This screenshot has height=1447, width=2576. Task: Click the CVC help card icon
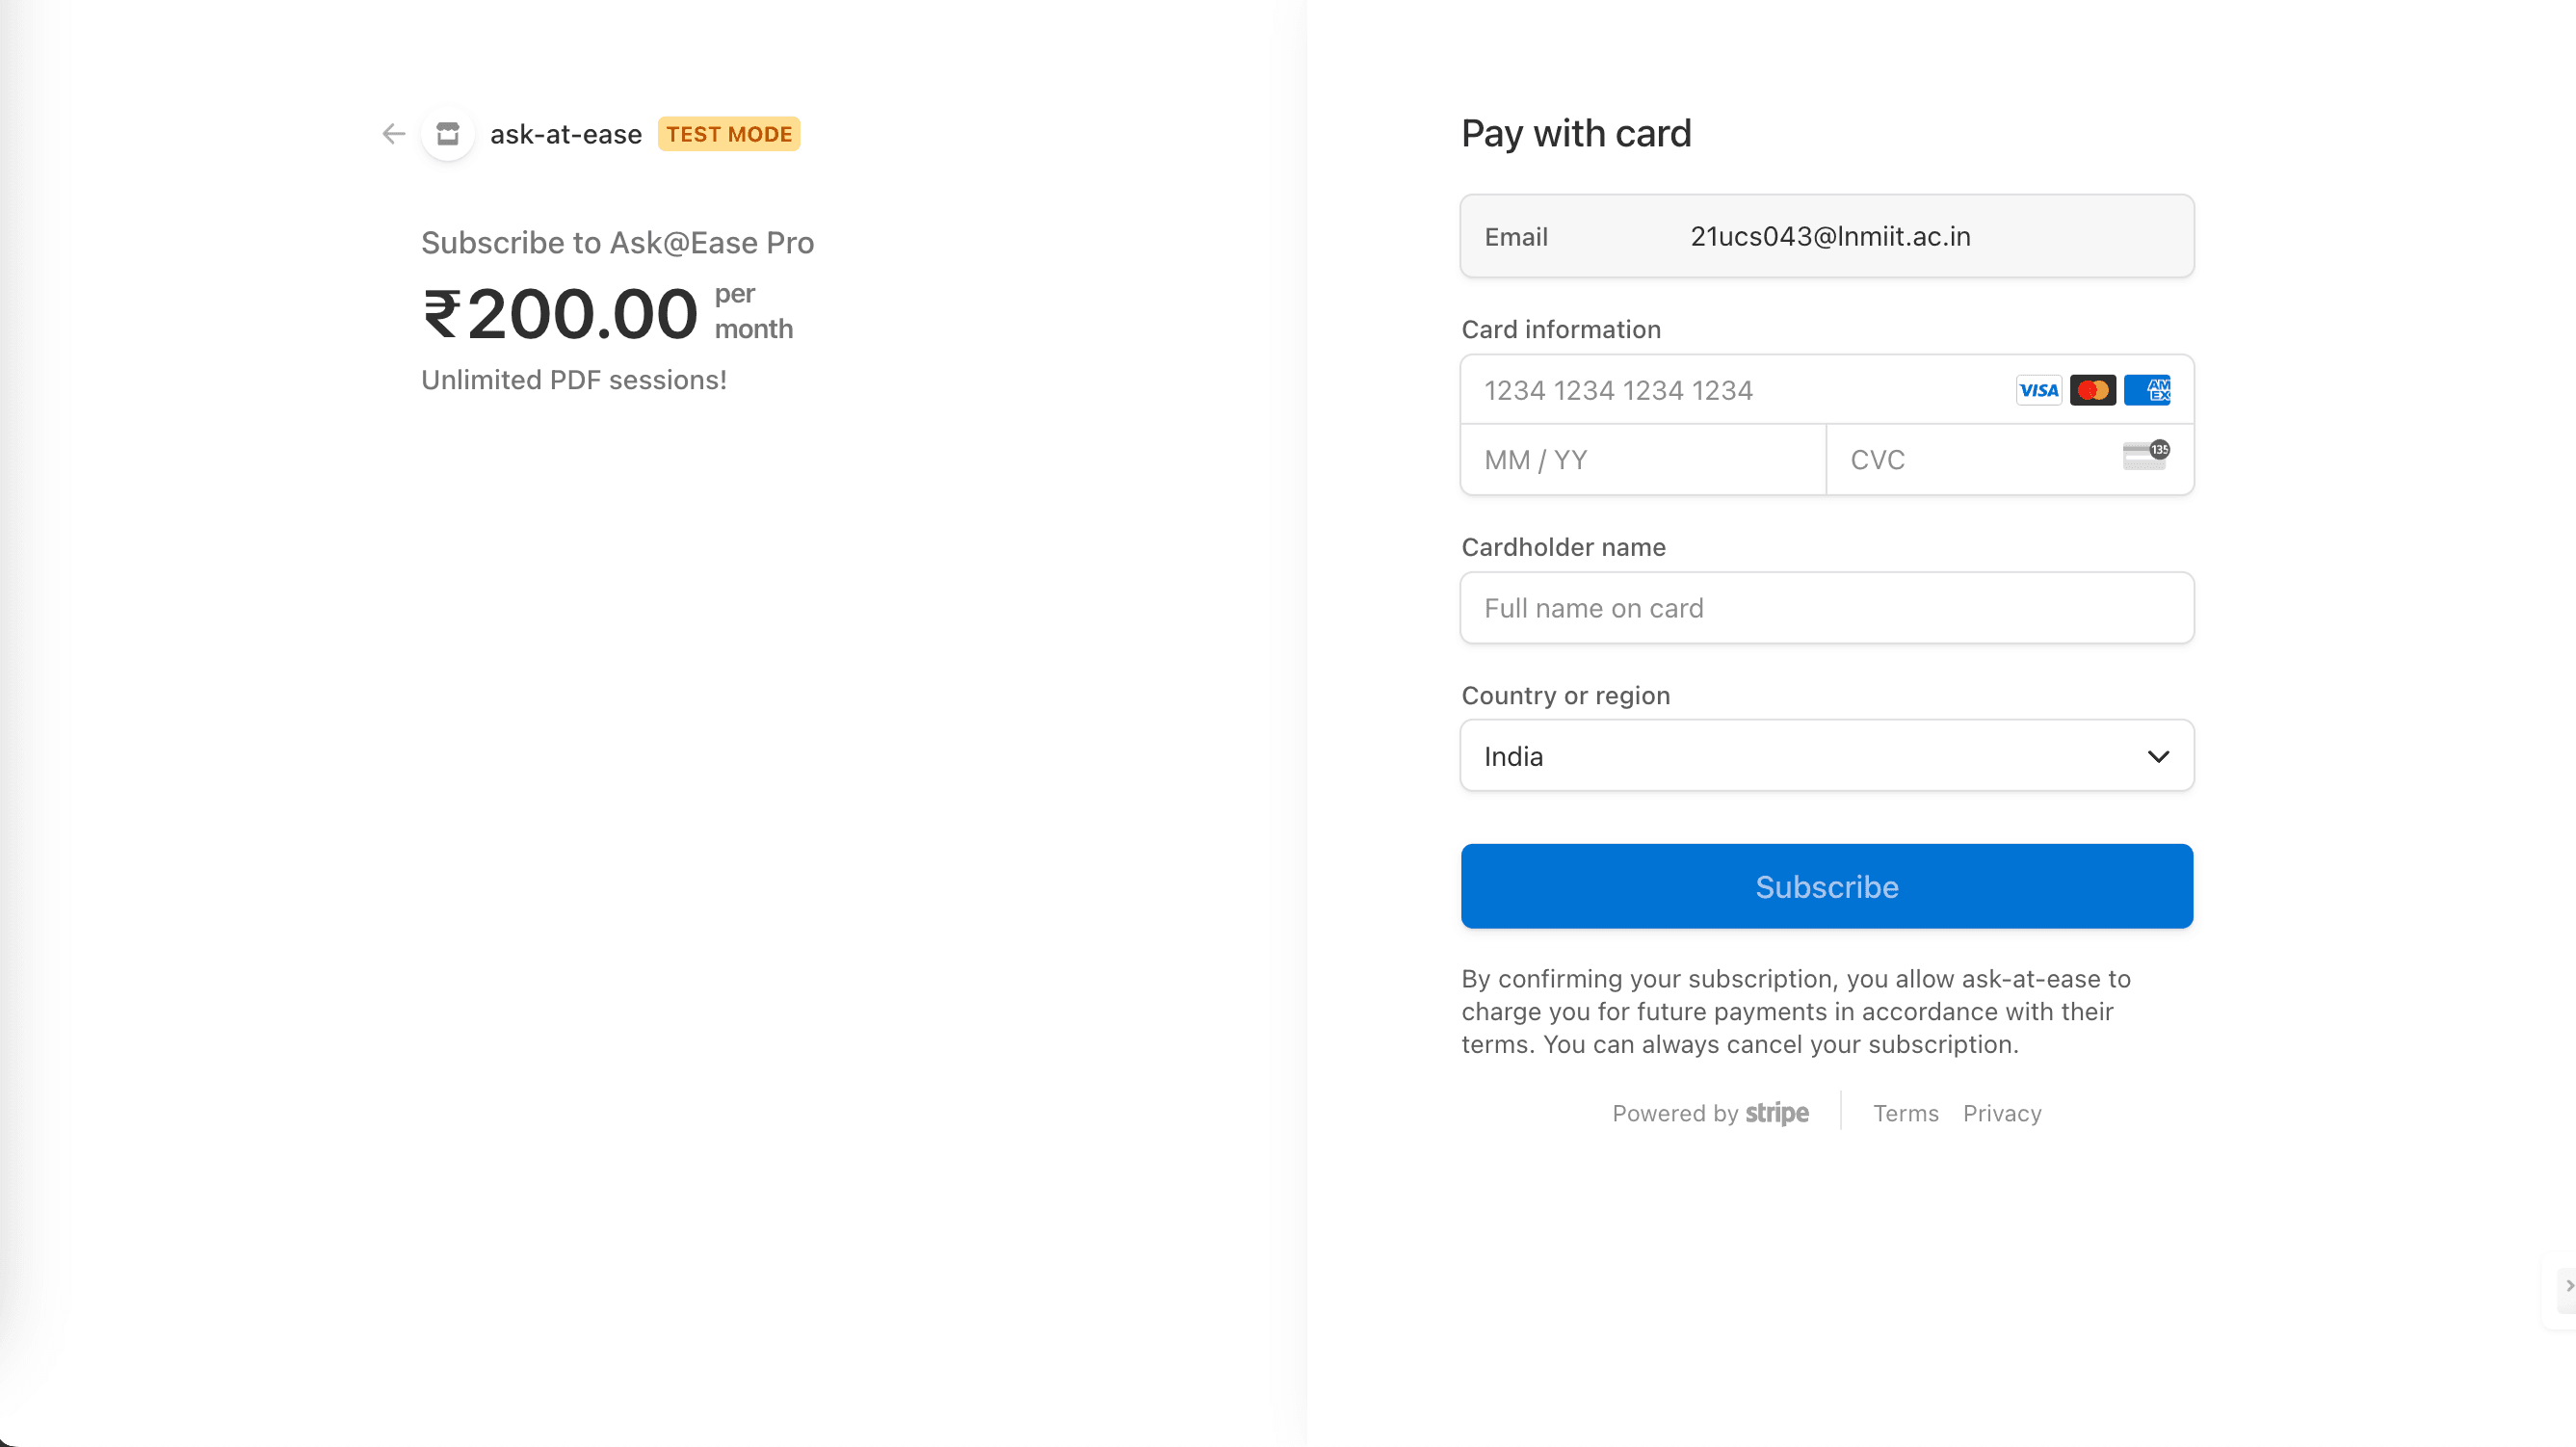coord(2146,455)
